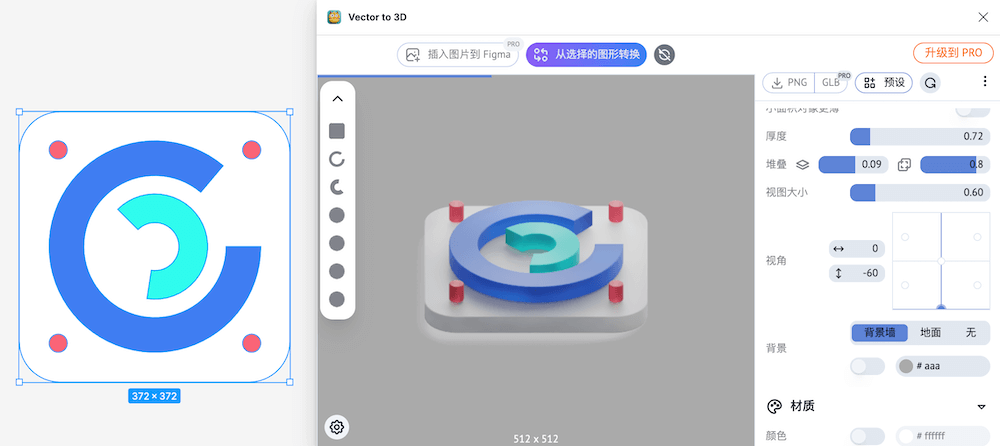
Task: Click 升级到 PRO upgrade button
Action: click(x=953, y=53)
